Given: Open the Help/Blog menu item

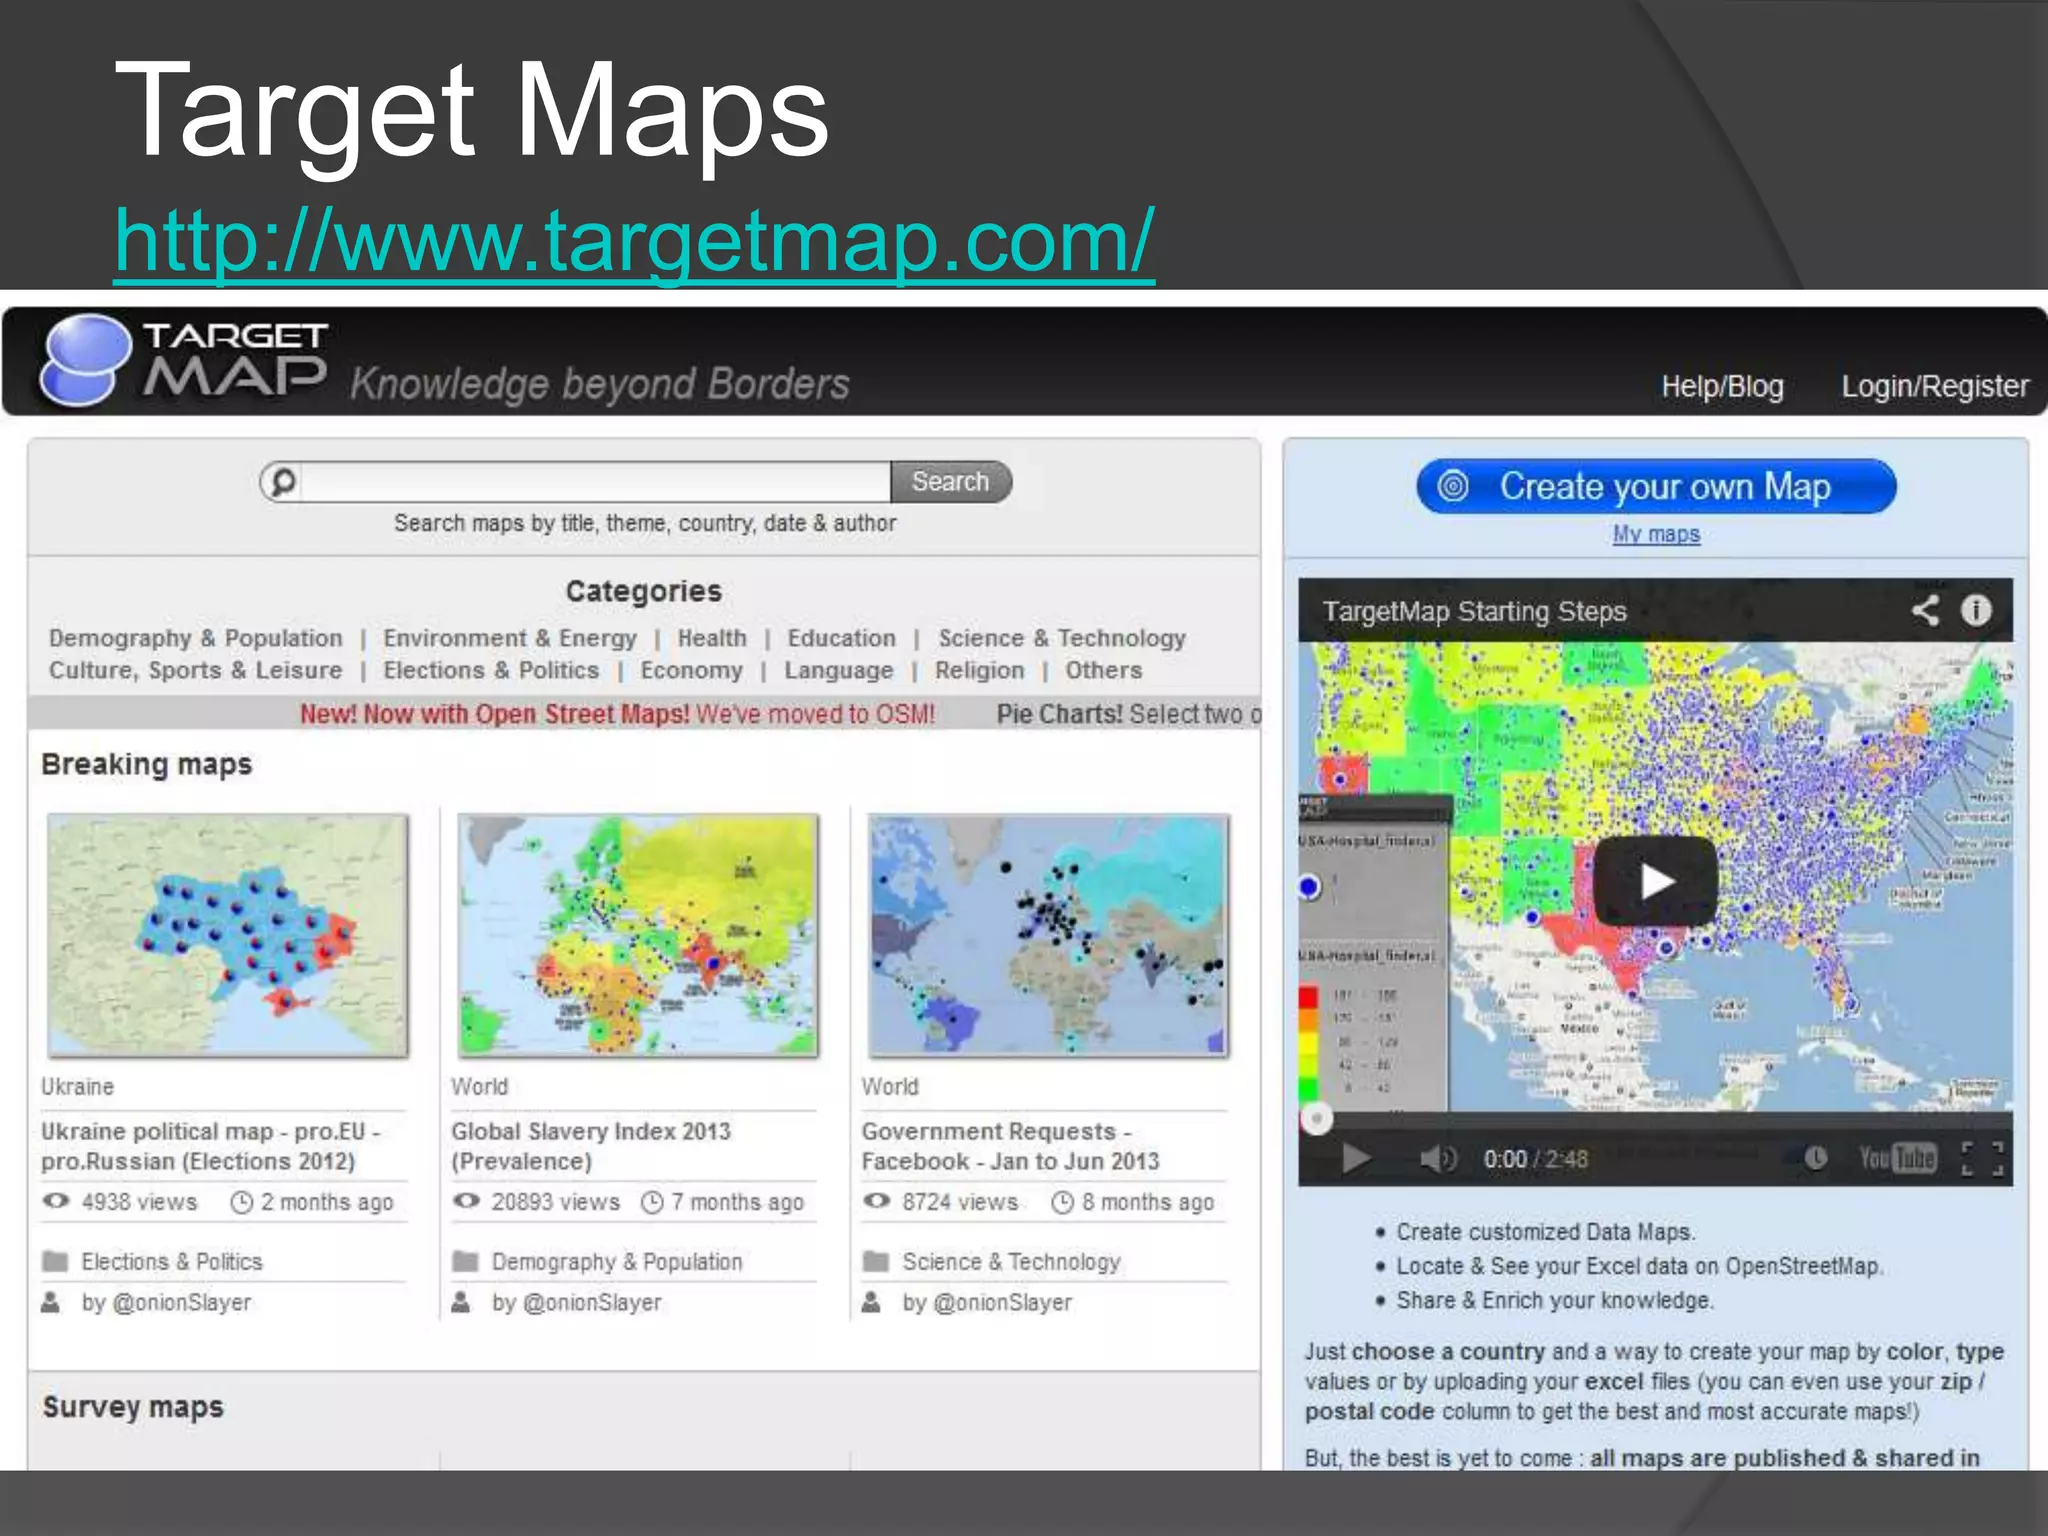Looking at the screenshot, I should [1722, 386].
